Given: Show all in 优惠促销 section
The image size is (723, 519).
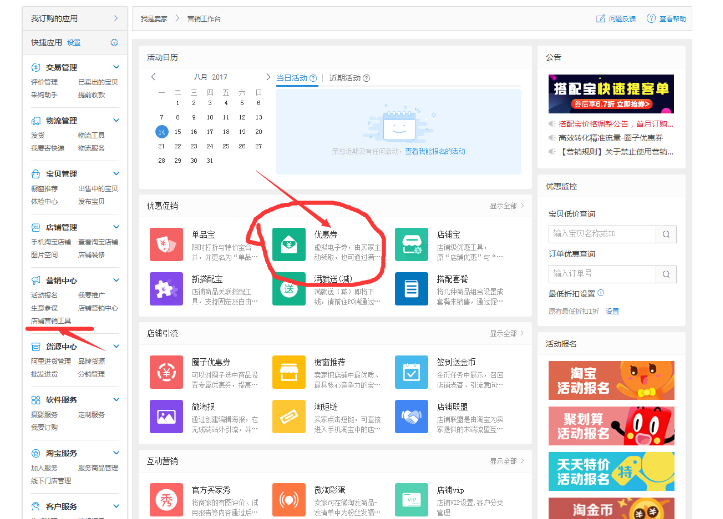Looking at the screenshot, I should coord(507,206).
